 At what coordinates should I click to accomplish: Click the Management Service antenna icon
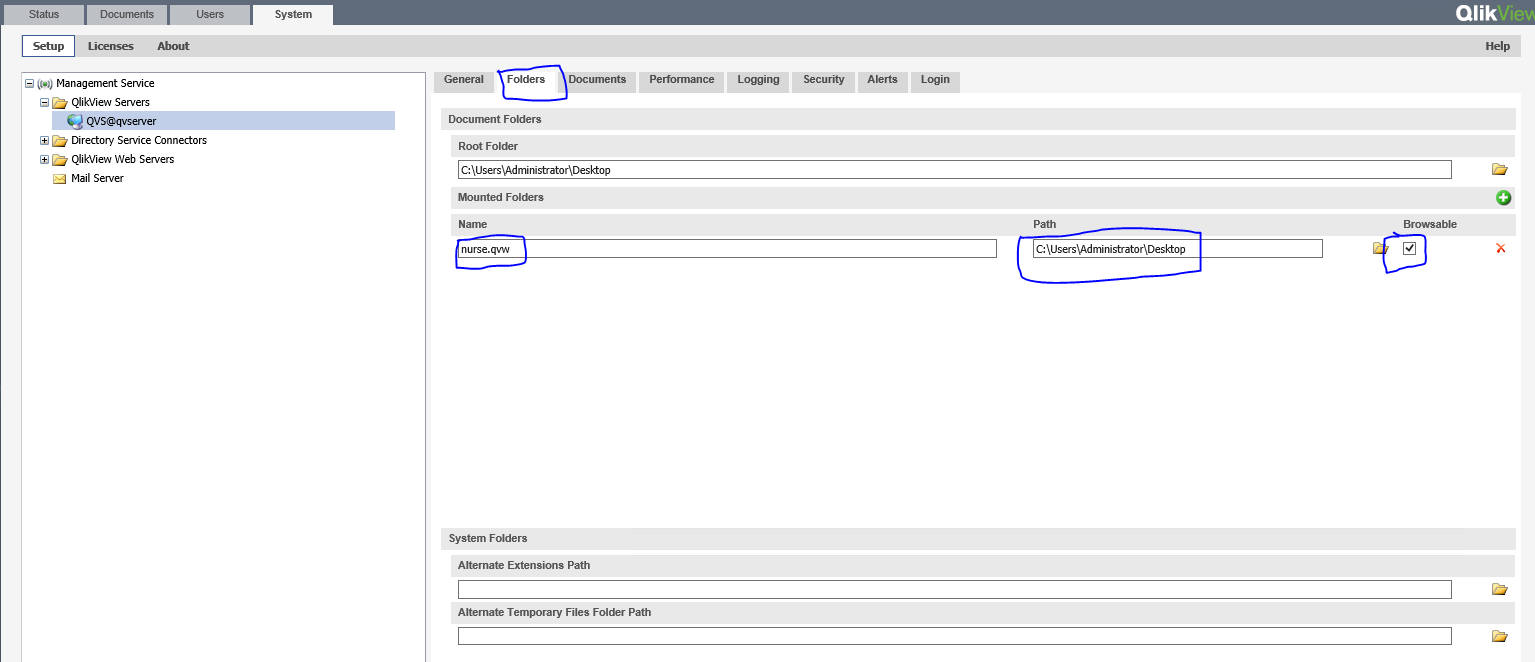tap(45, 84)
